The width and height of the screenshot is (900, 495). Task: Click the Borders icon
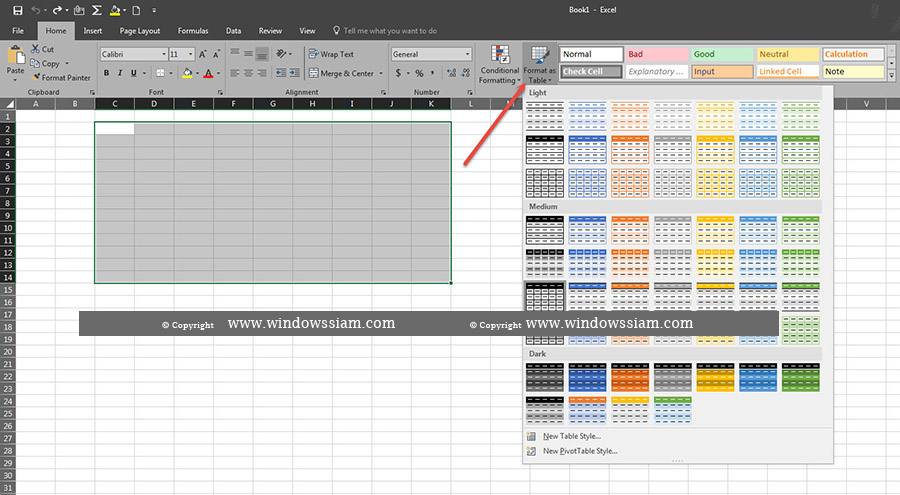pos(161,73)
